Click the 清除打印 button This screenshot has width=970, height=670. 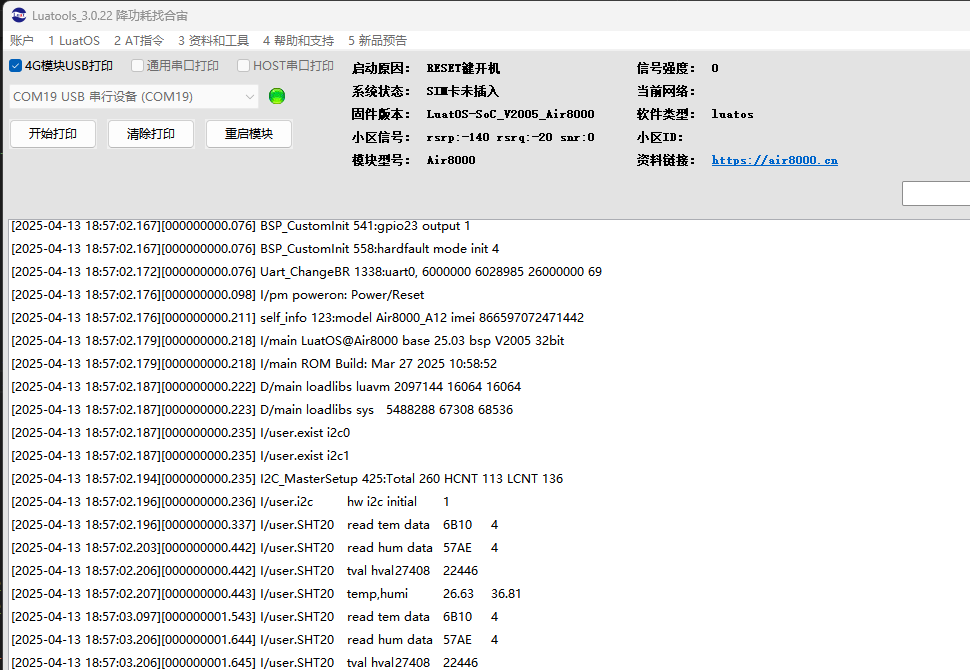pos(151,134)
